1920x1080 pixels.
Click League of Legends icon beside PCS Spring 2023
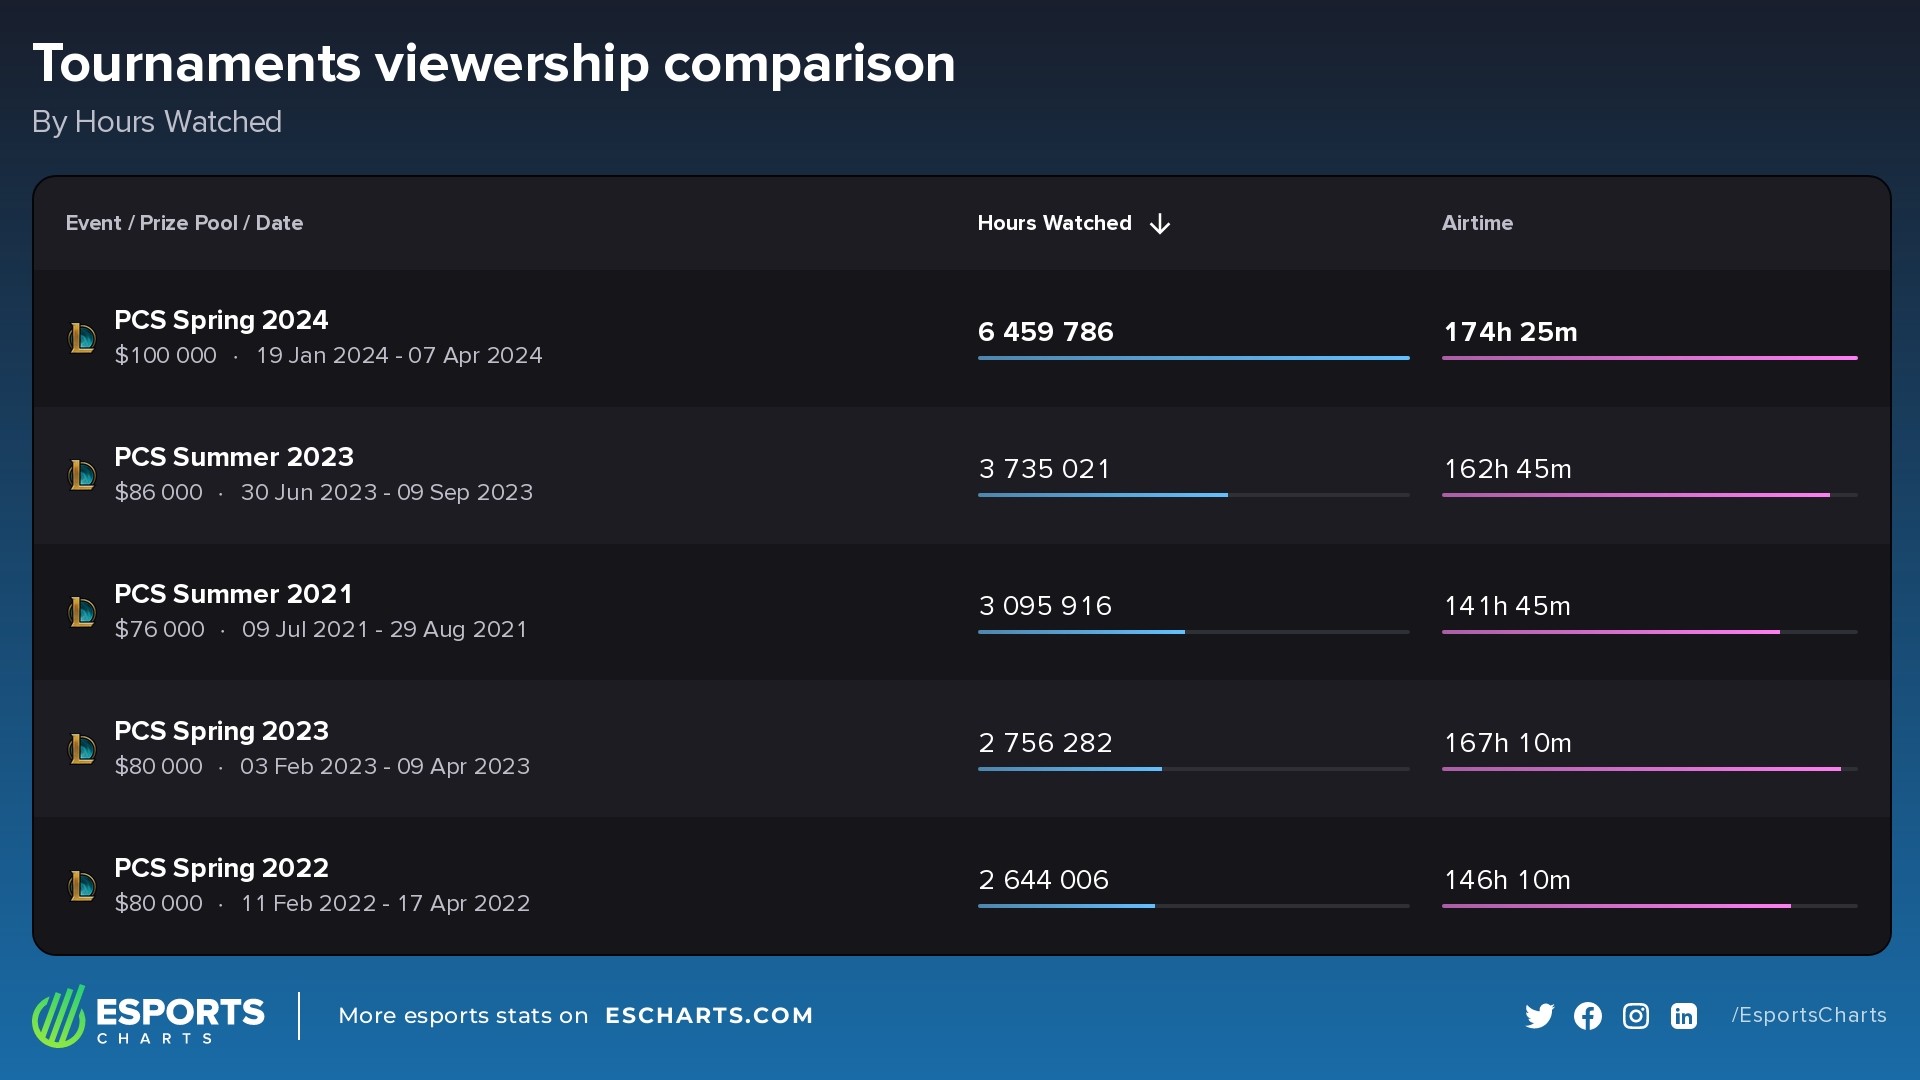(82, 749)
